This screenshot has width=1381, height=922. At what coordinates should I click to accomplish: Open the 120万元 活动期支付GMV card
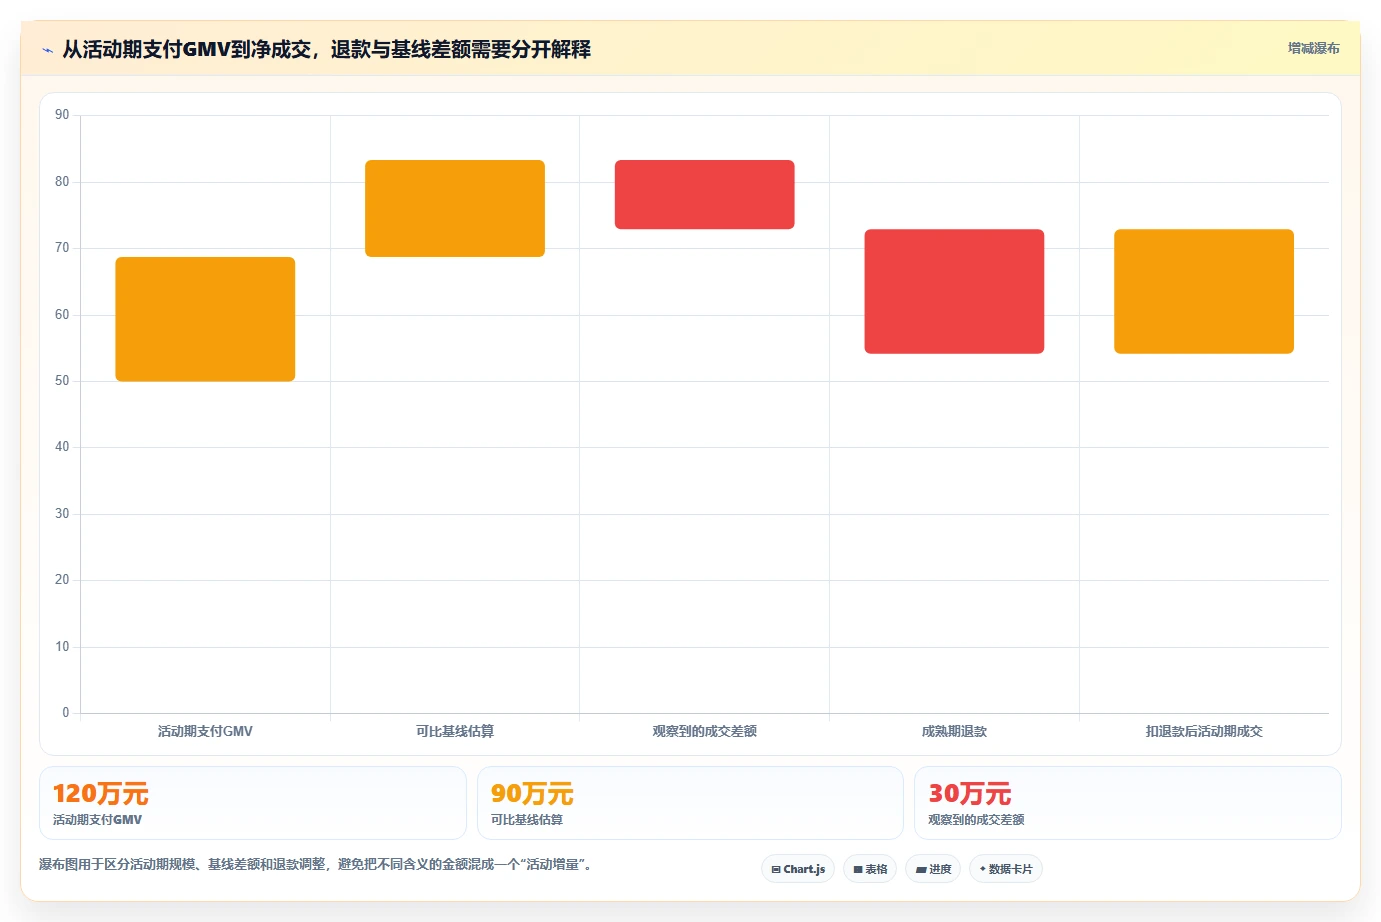pos(253,803)
